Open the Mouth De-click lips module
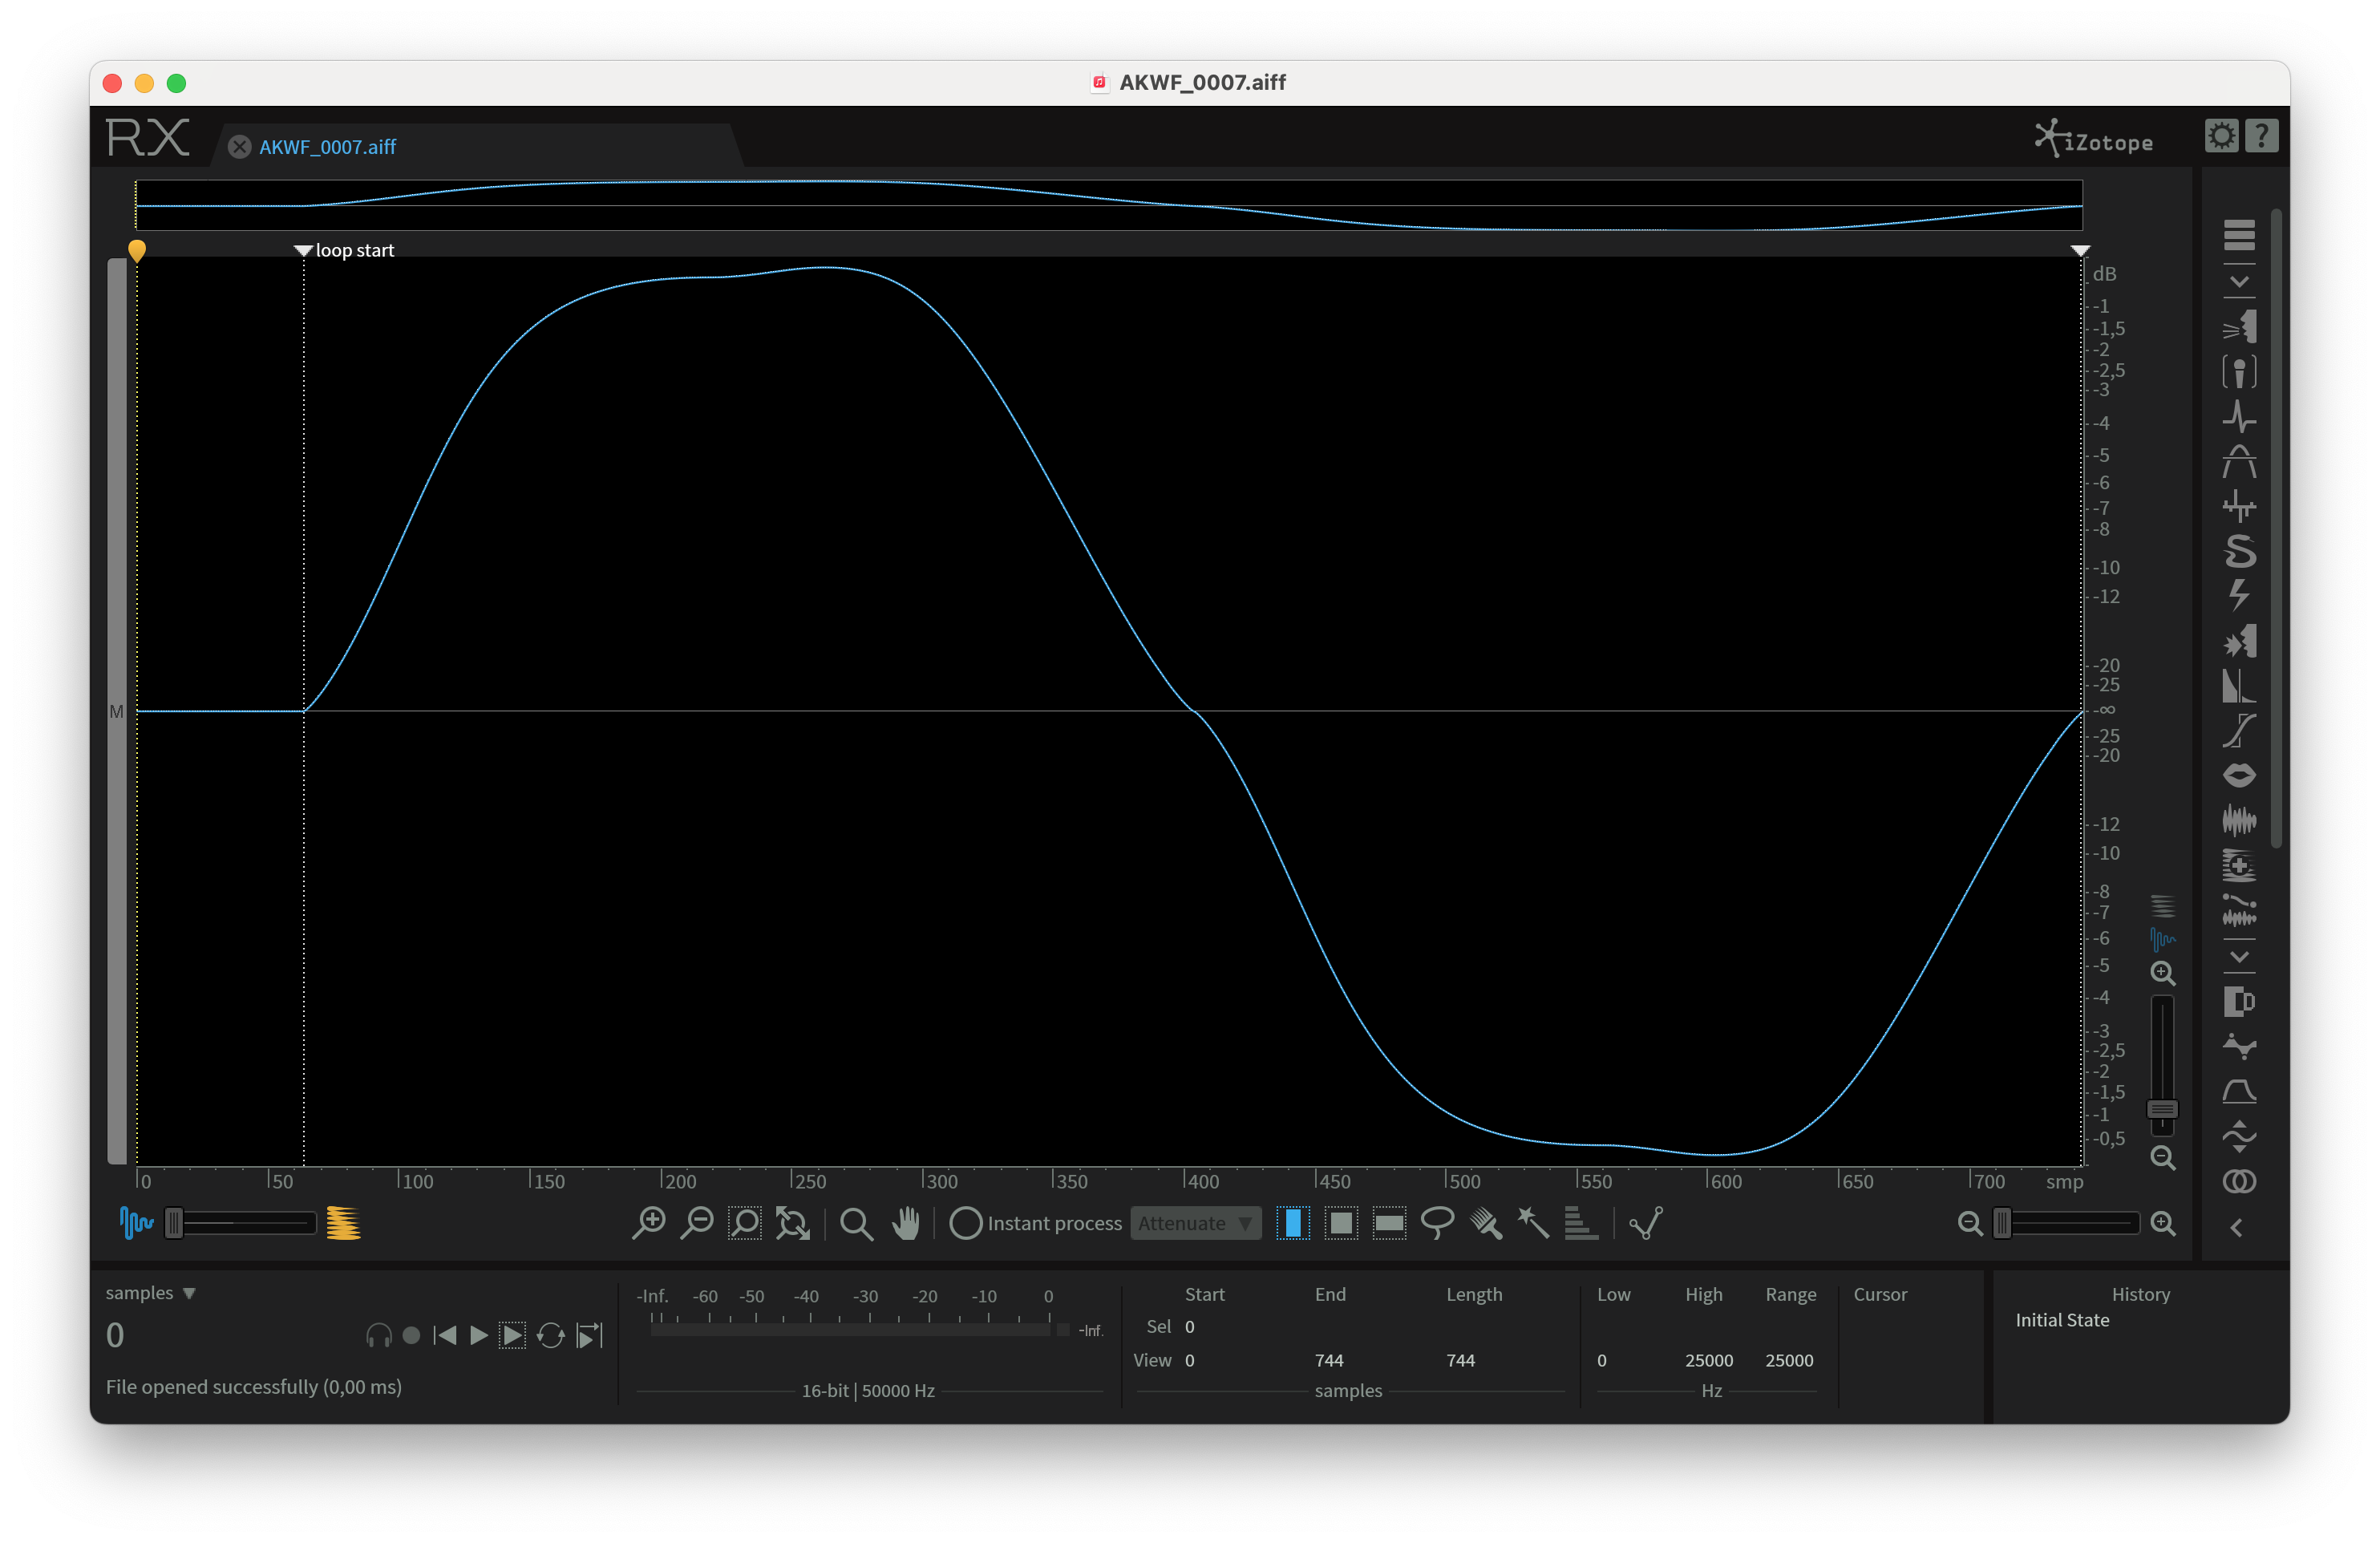This screenshot has height=1543, width=2380. click(x=2238, y=775)
